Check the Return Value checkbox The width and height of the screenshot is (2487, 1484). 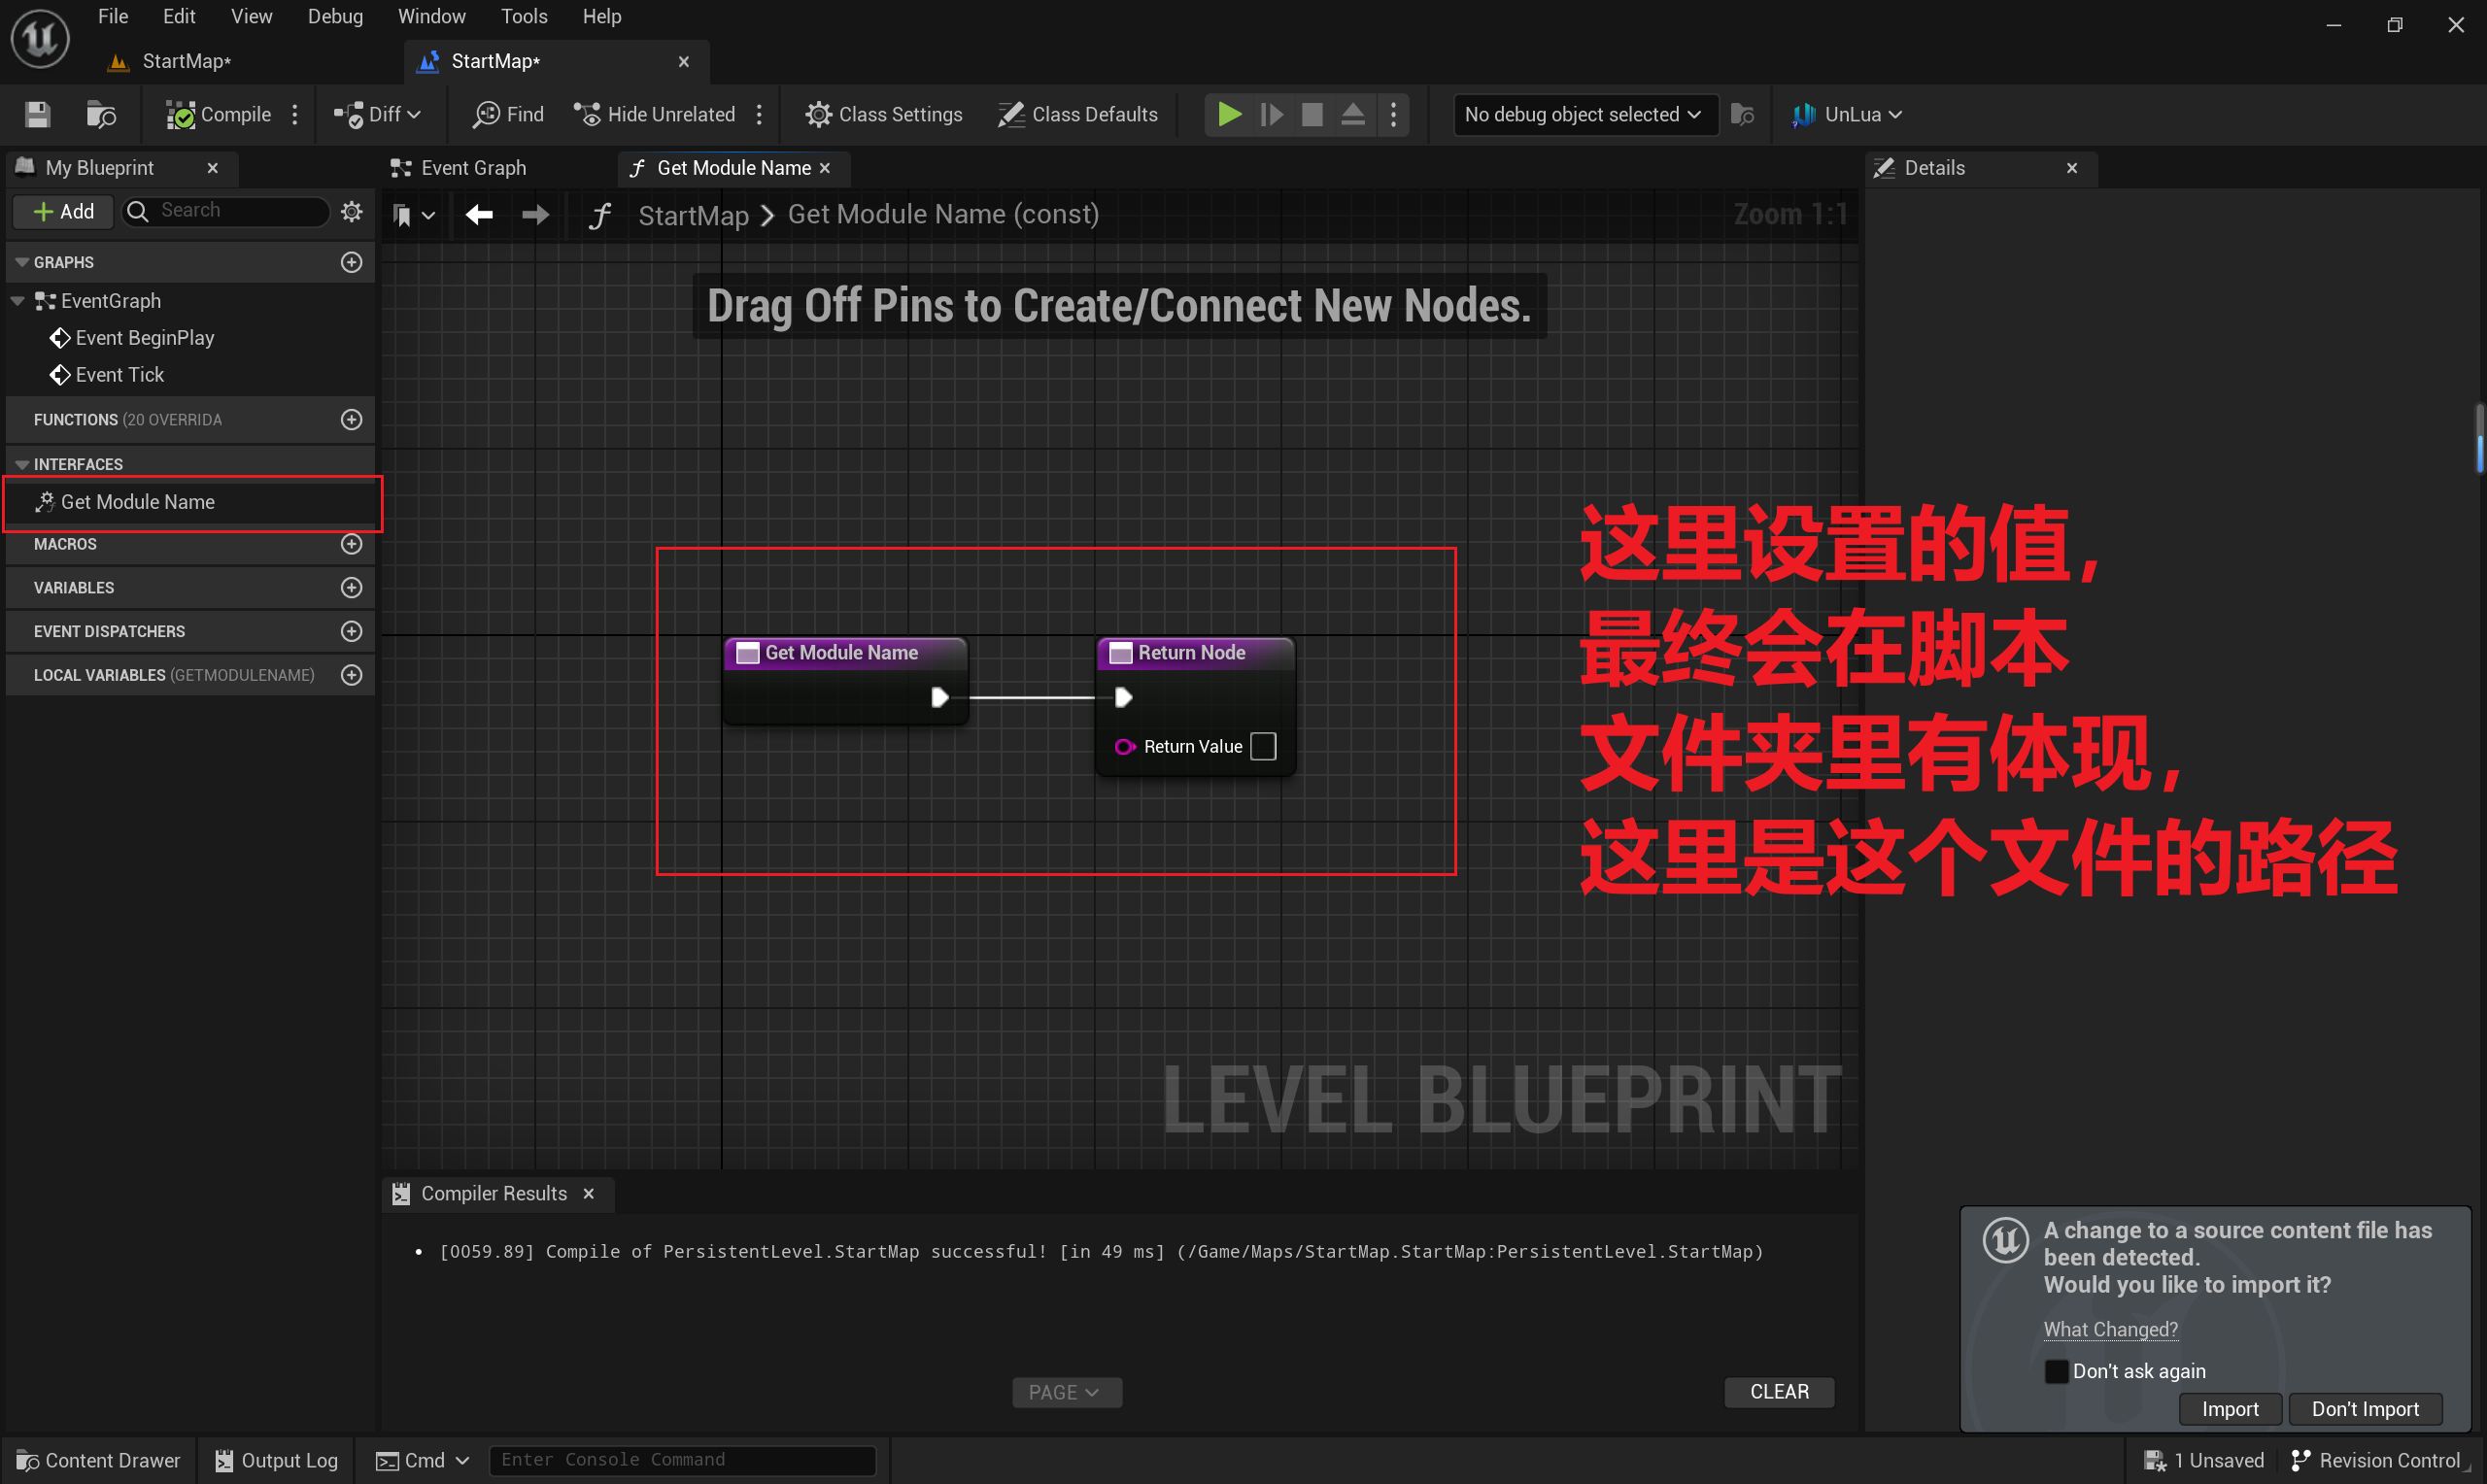pyautogui.click(x=1263, y=746)
